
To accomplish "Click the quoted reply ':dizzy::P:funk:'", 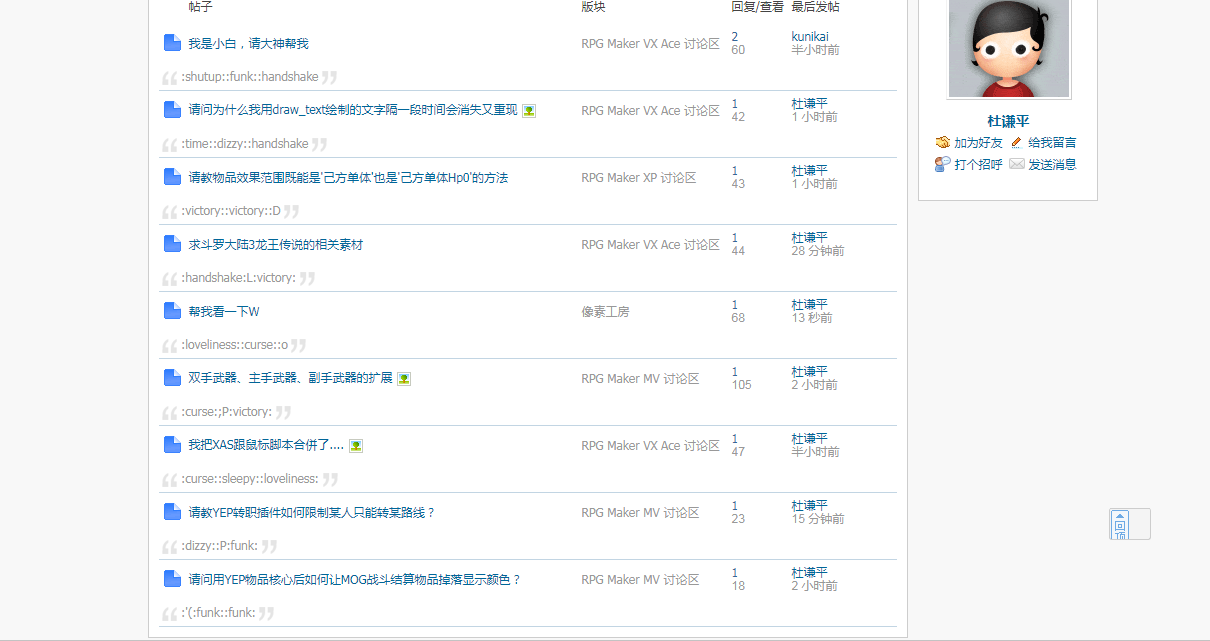I will 219,546.
